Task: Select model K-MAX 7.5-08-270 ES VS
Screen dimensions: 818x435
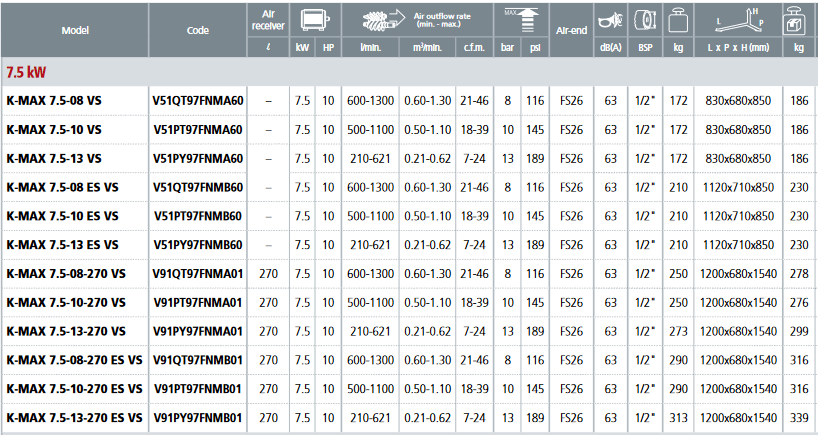Action: coord(74,360)
